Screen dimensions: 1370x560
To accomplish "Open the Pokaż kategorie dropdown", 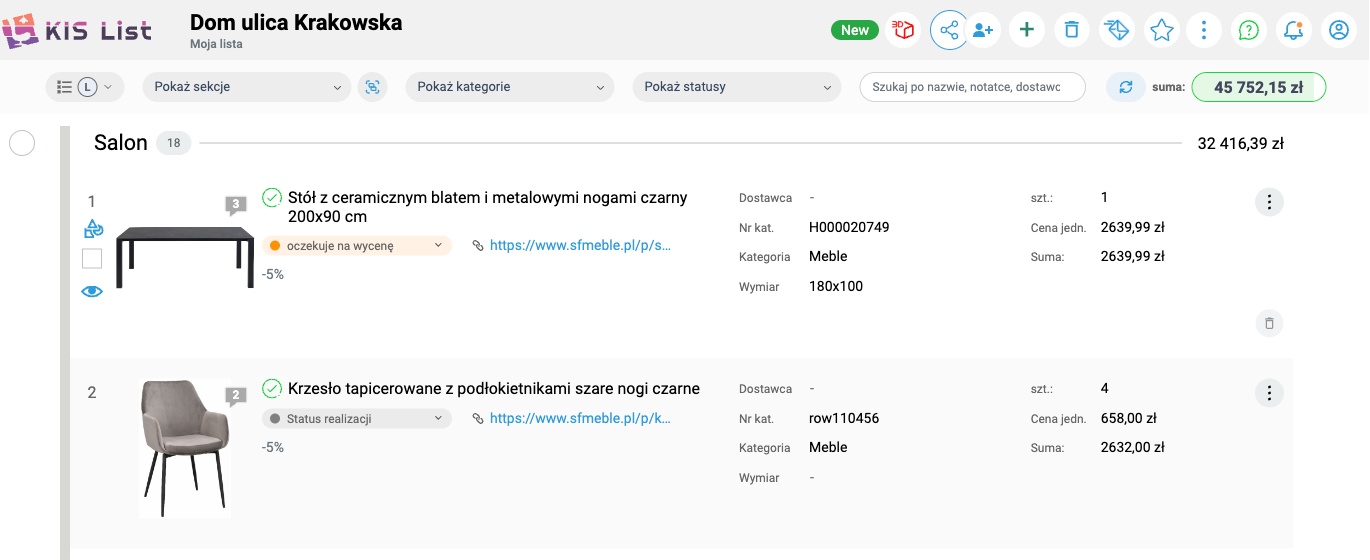I will [509, 87].
